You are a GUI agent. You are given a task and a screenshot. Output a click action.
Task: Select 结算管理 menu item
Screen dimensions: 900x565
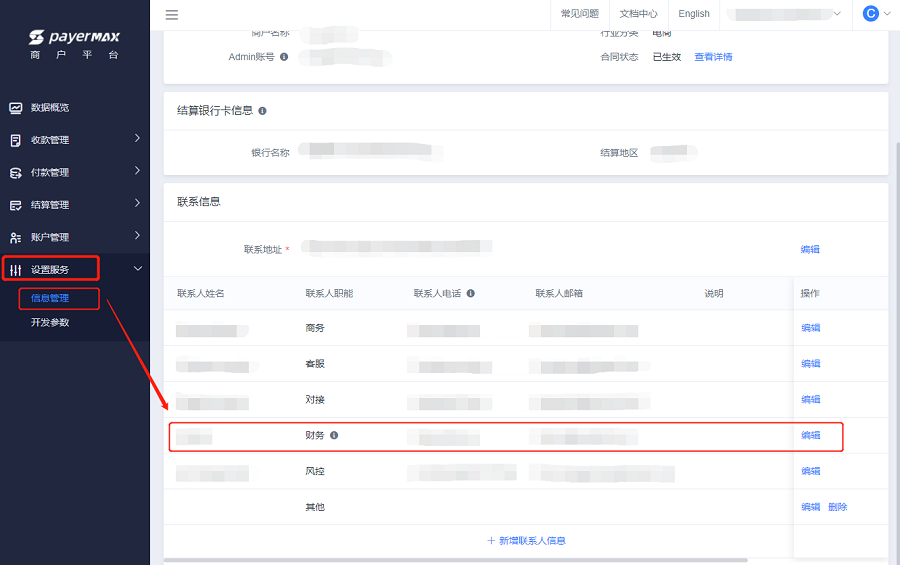pos(50,205)
